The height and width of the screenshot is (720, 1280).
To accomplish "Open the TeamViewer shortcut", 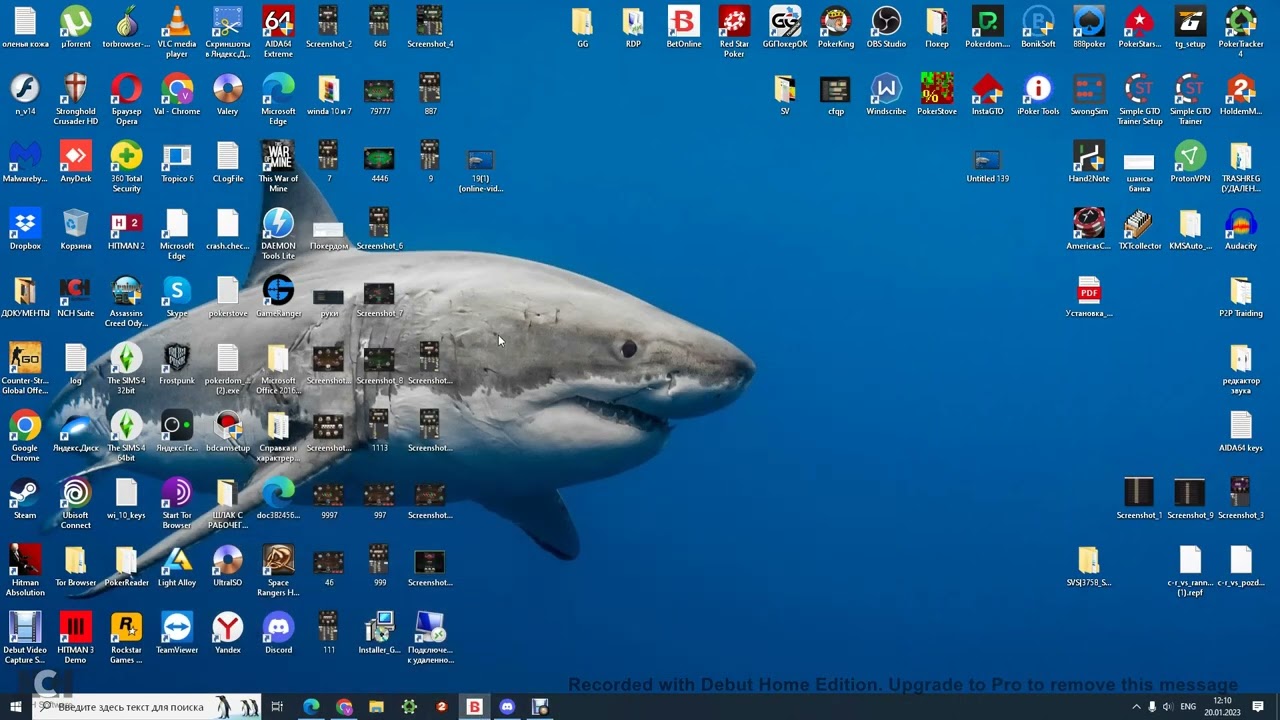I will click(177, 634).
